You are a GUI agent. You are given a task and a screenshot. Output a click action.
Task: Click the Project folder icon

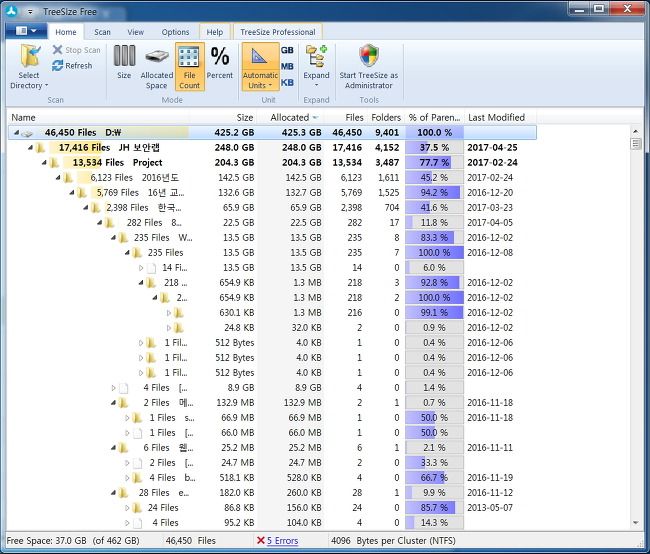(54, 163)
